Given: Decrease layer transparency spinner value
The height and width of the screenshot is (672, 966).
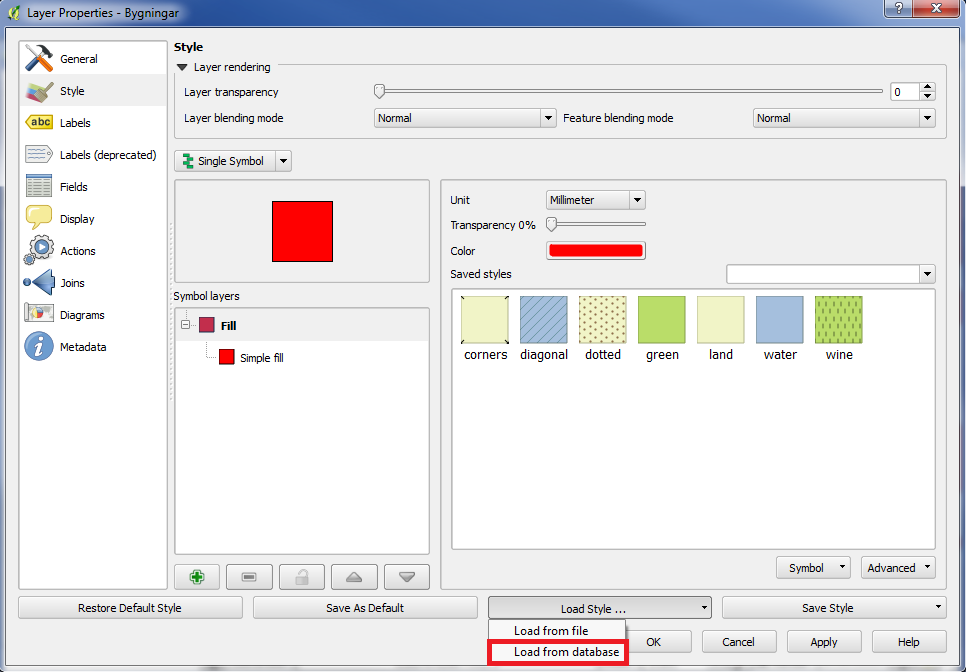Looking at the screenshot, I should pyautogui.click(x=927, y=96).
